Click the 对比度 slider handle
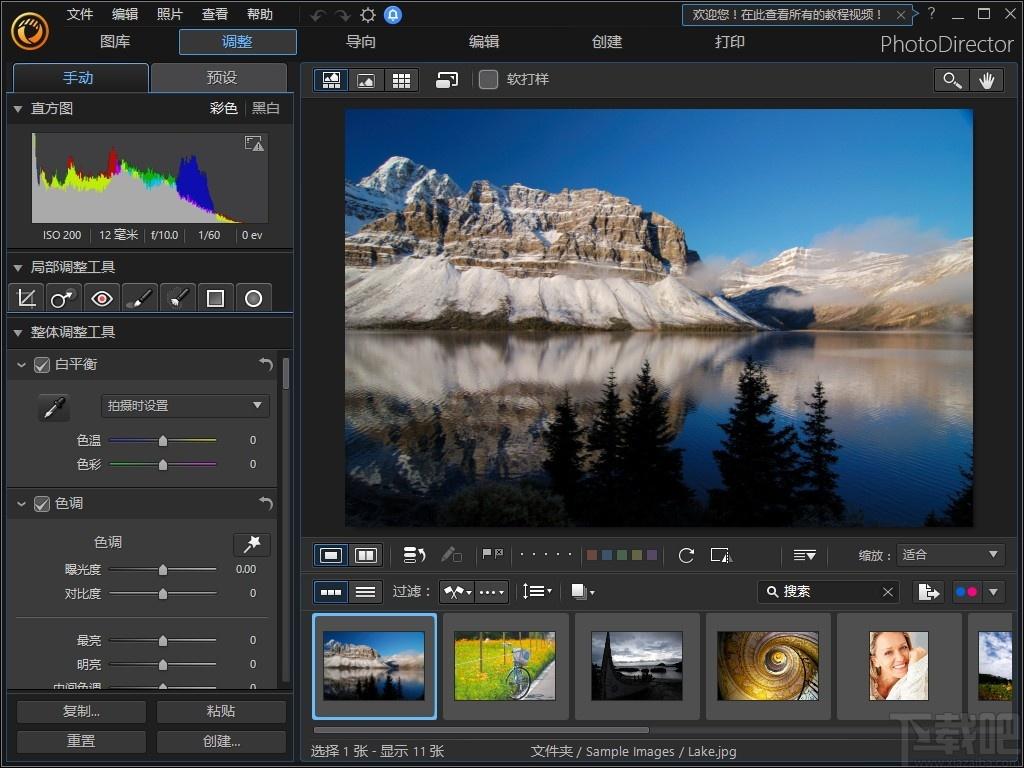The height and width of the screenshot is (768, 1024). 163,594
